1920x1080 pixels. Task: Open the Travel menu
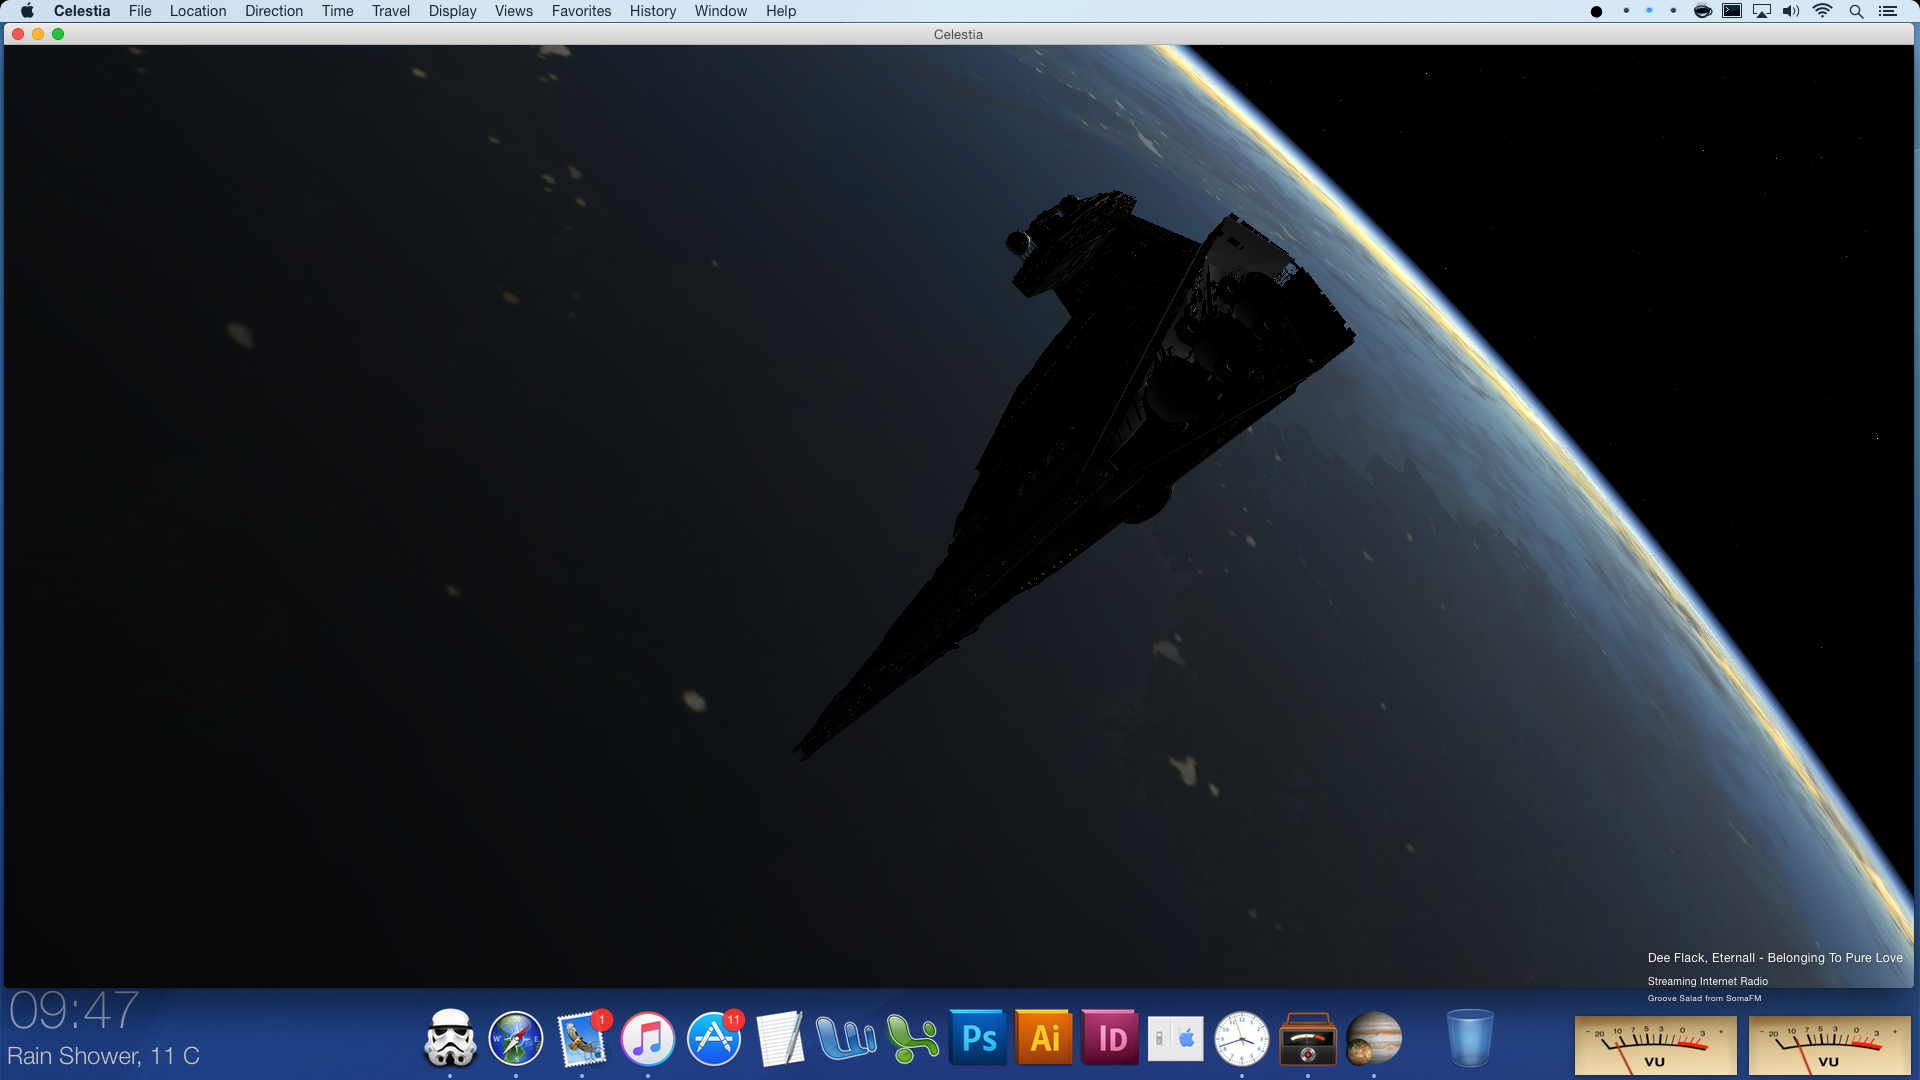(391, 11)
